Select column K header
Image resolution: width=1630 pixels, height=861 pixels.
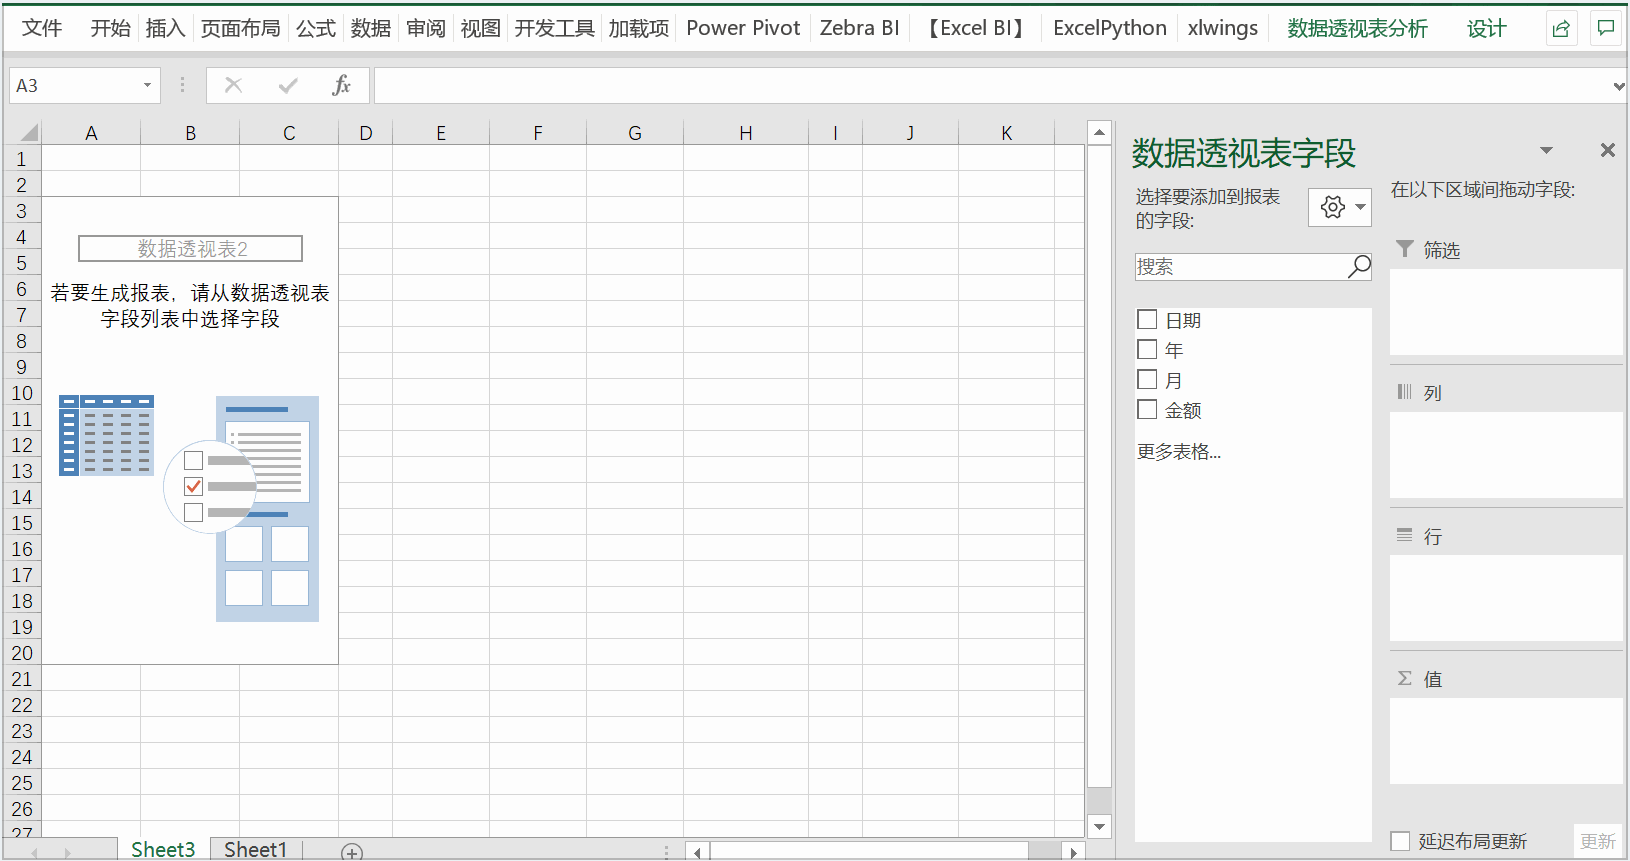click(x=1007, y=133)
